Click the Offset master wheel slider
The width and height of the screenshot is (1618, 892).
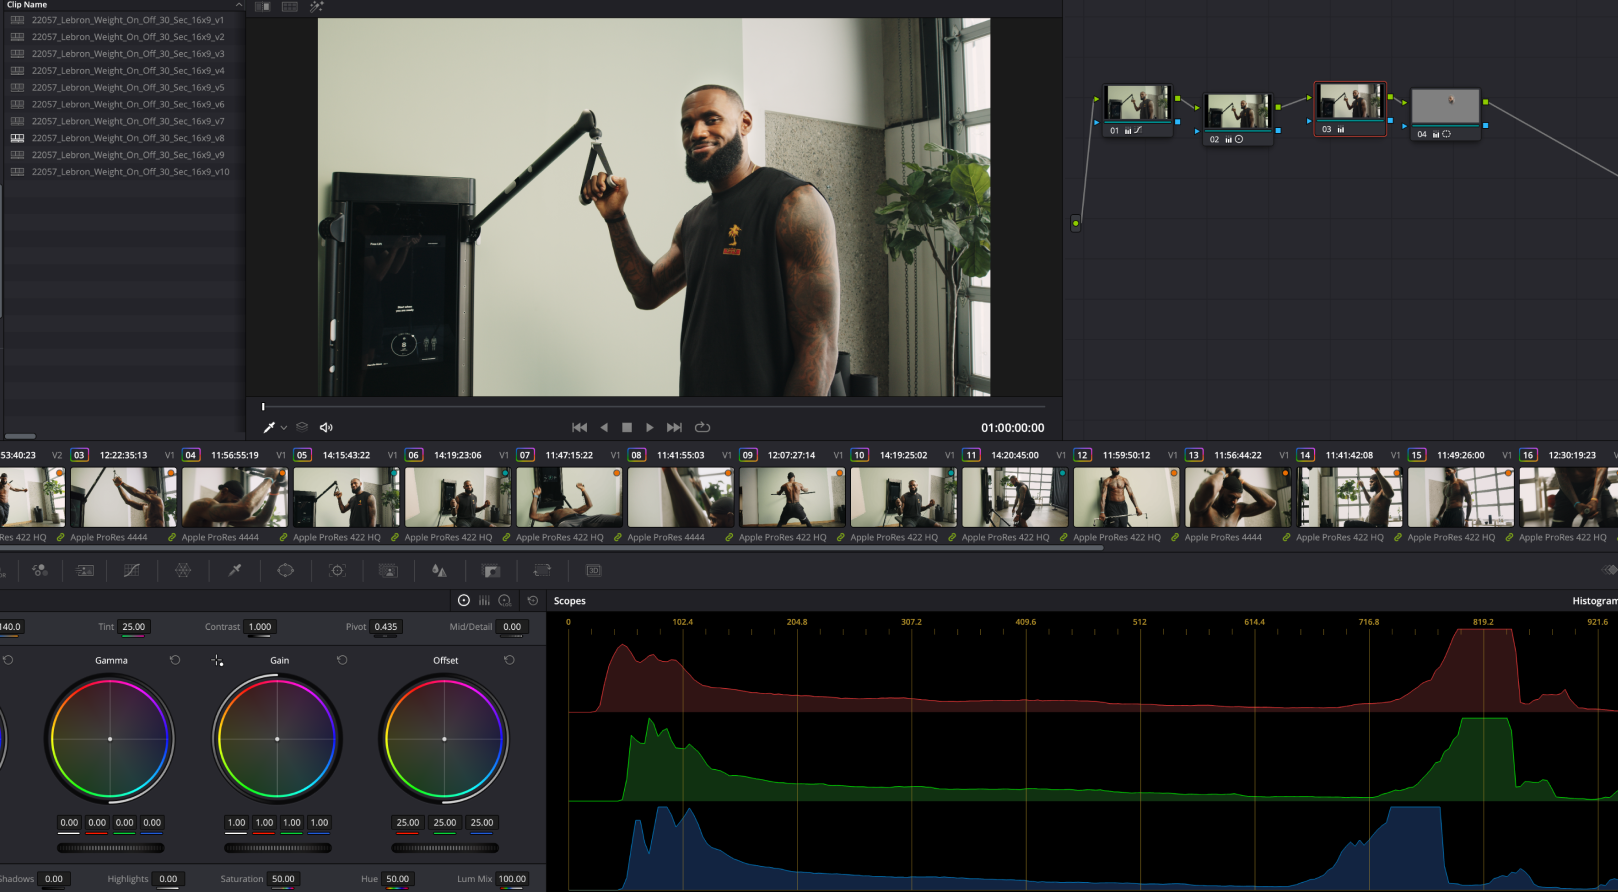click(444, 848)
